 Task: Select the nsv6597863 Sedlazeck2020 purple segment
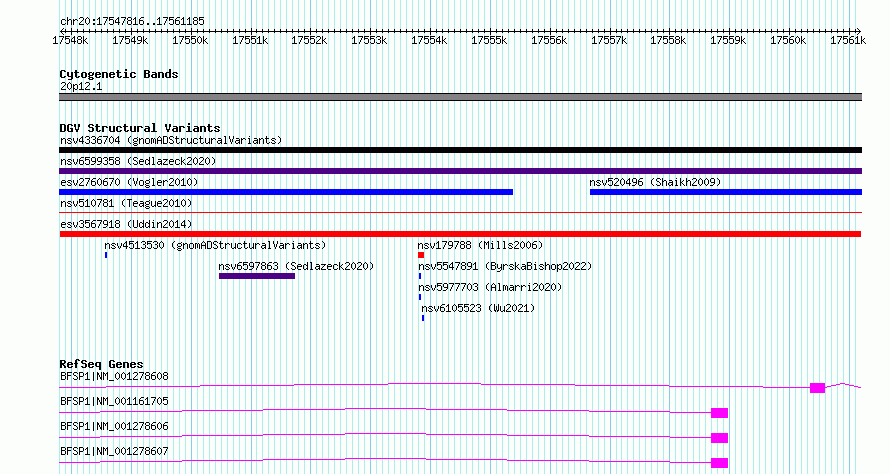point(257,276)
